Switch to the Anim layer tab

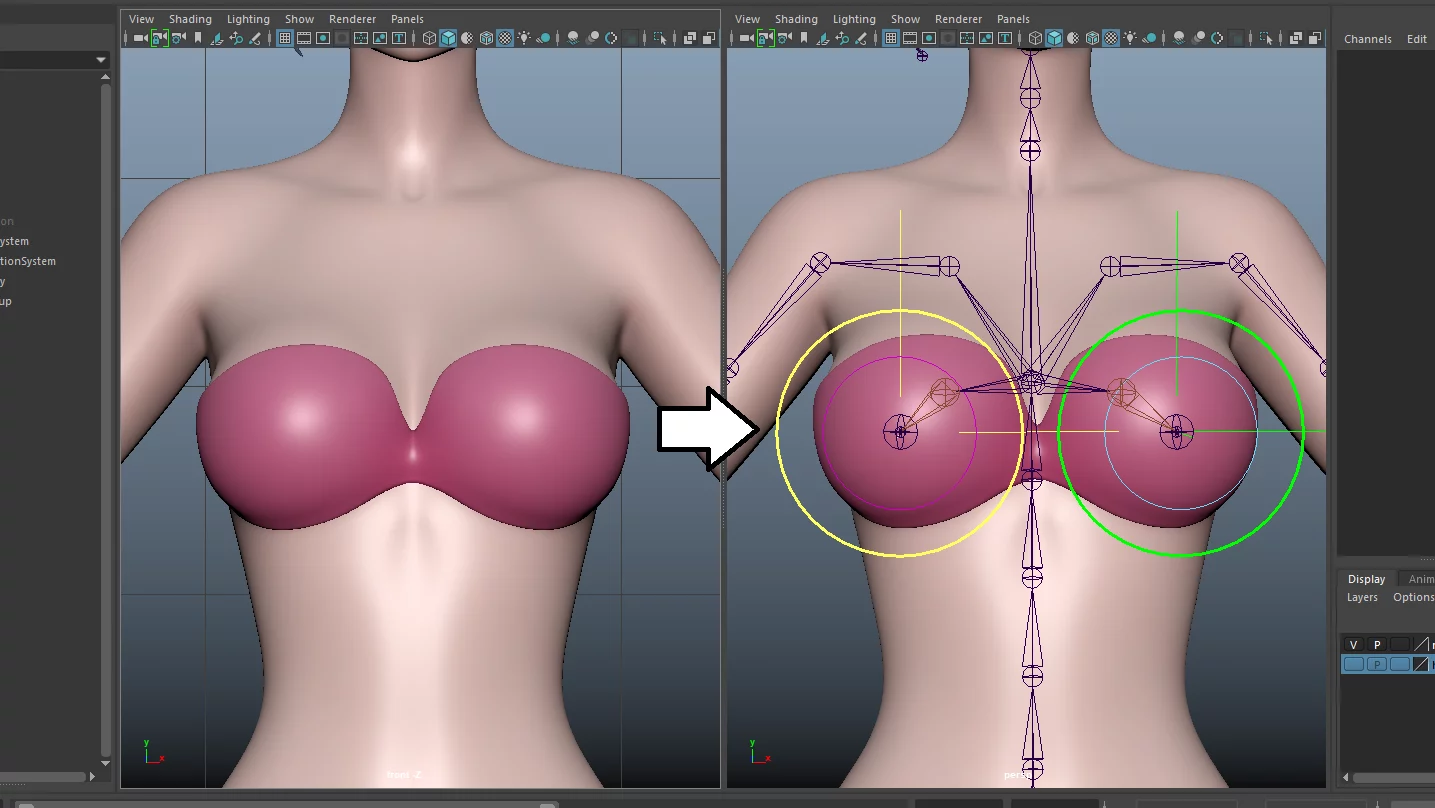pyautogui.click(x=1420, y=579)
